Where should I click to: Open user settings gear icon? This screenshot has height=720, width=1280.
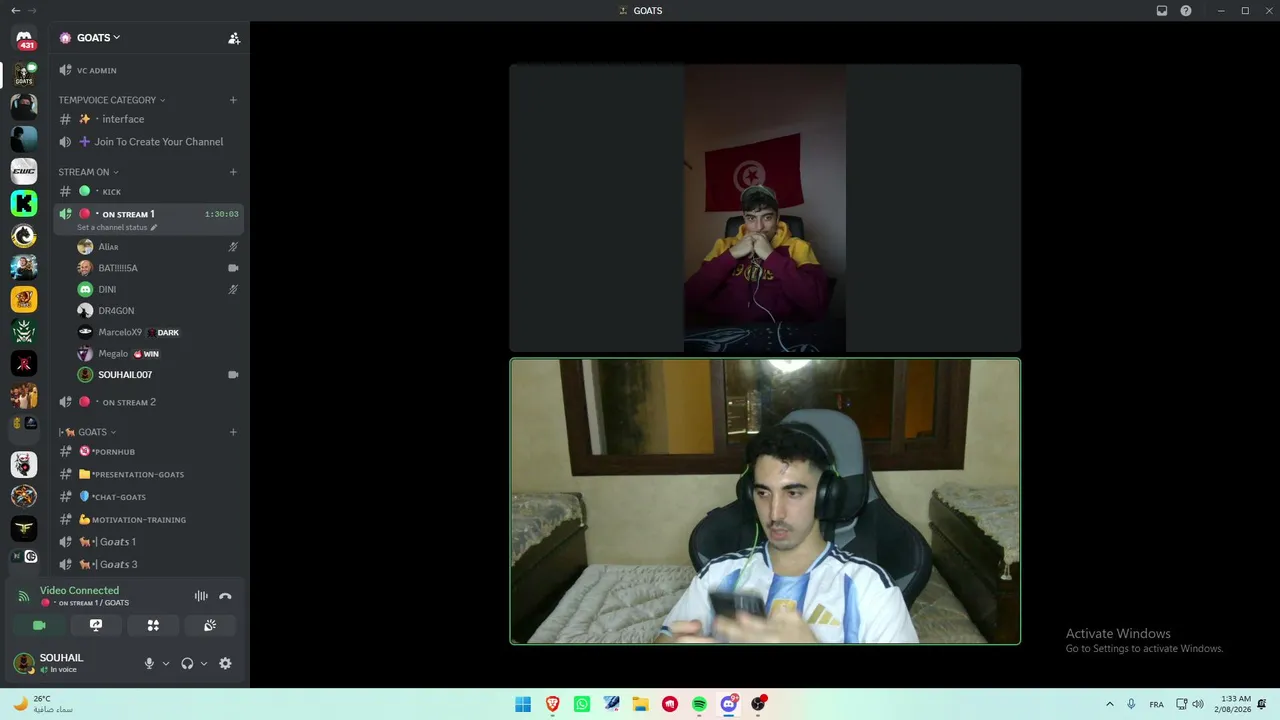point(225,663)
